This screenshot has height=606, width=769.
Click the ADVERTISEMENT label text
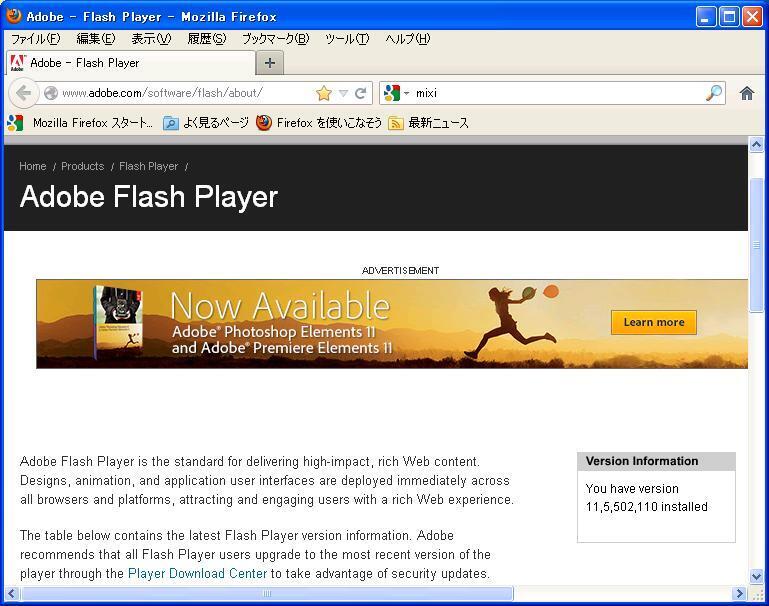pyautogui.click(x=400, y=271)
